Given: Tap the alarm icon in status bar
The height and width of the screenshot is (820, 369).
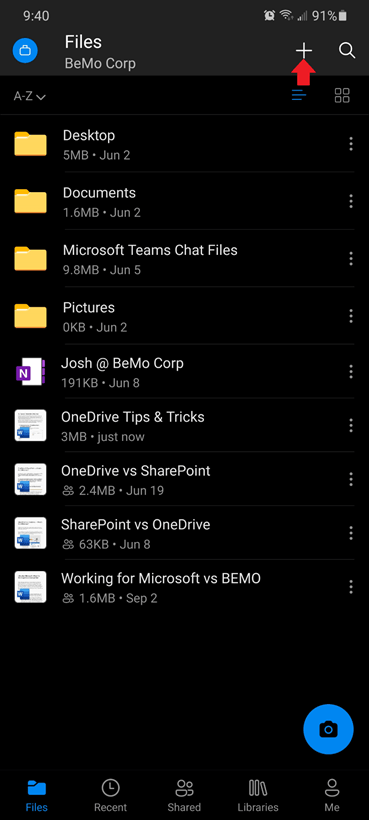Looking at the screenshot, I should click(x=269, y=16).
